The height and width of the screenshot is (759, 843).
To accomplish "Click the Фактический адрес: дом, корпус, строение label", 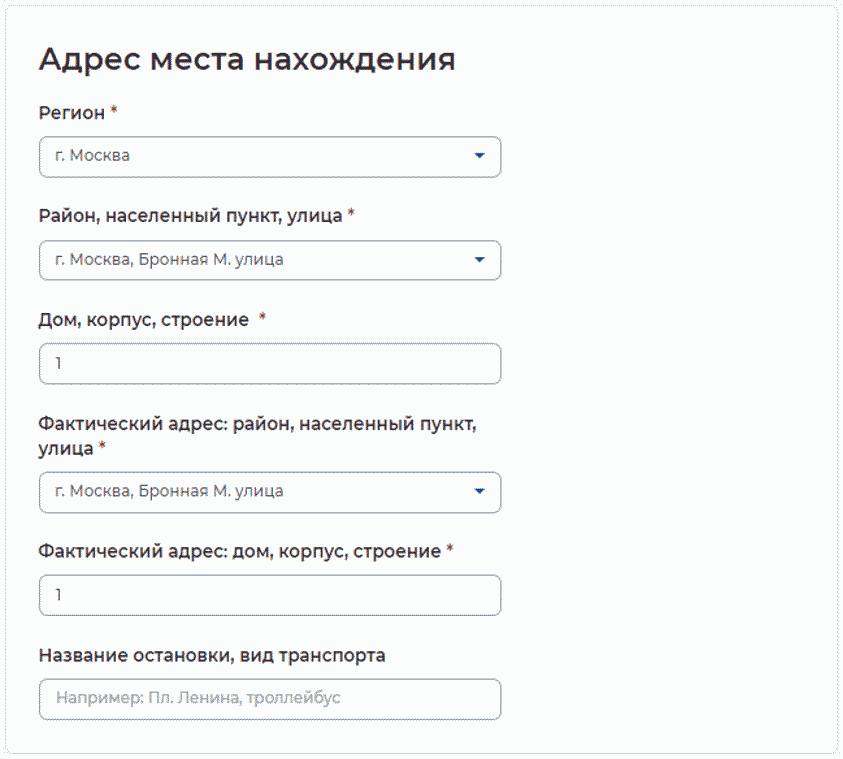I will tap(239, 552).
